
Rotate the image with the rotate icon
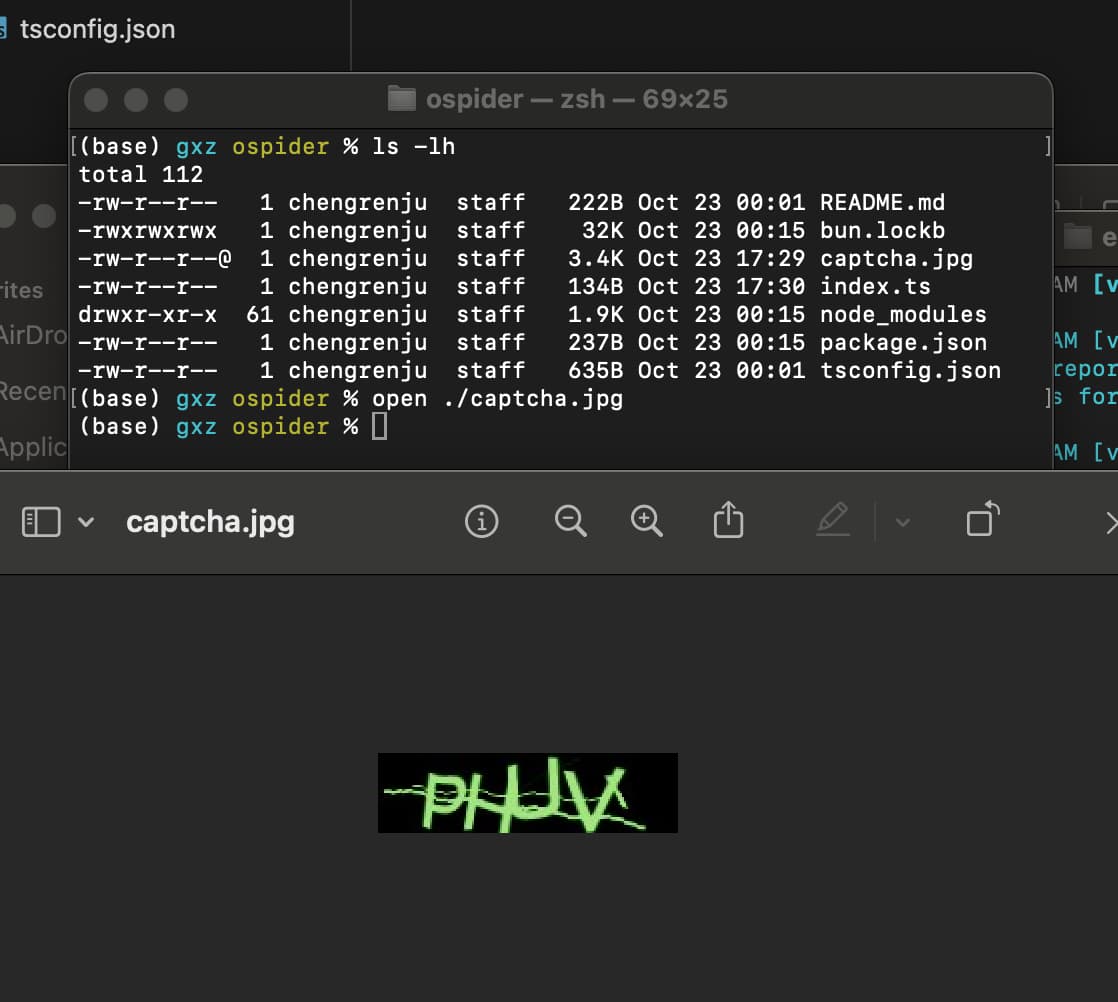[982, 520]
